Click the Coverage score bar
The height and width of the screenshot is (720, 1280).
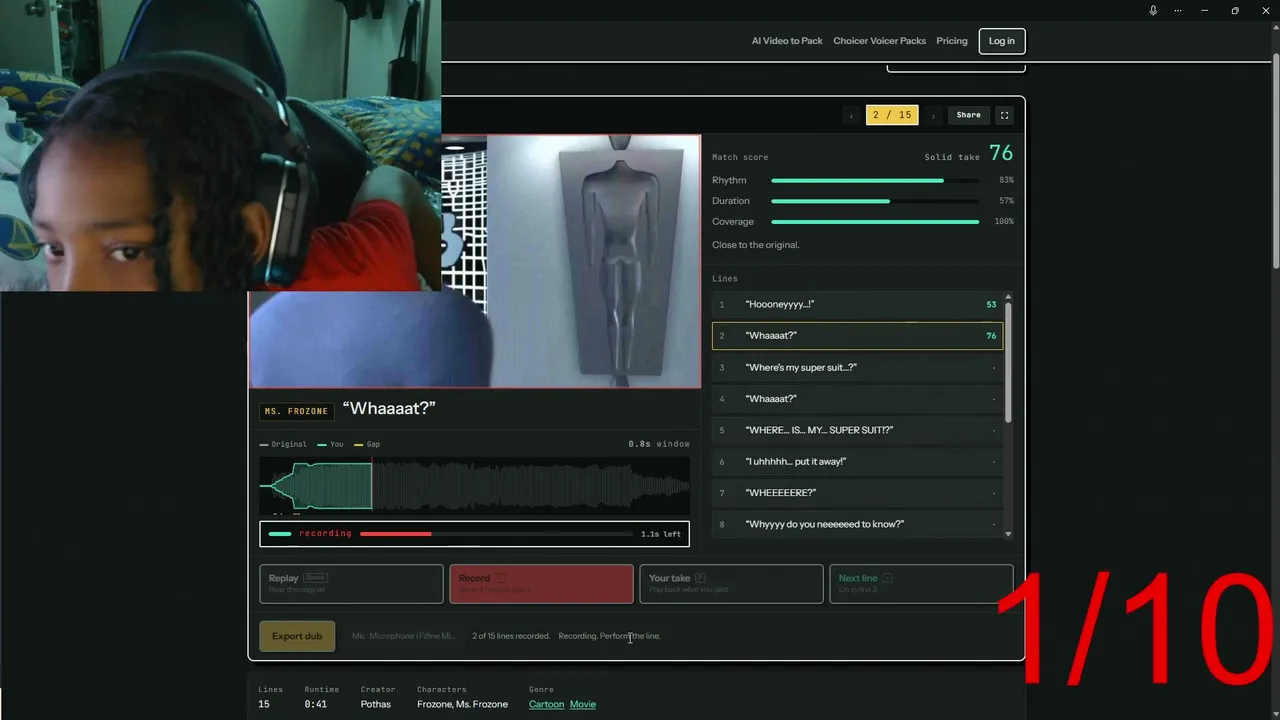[875, 222]
